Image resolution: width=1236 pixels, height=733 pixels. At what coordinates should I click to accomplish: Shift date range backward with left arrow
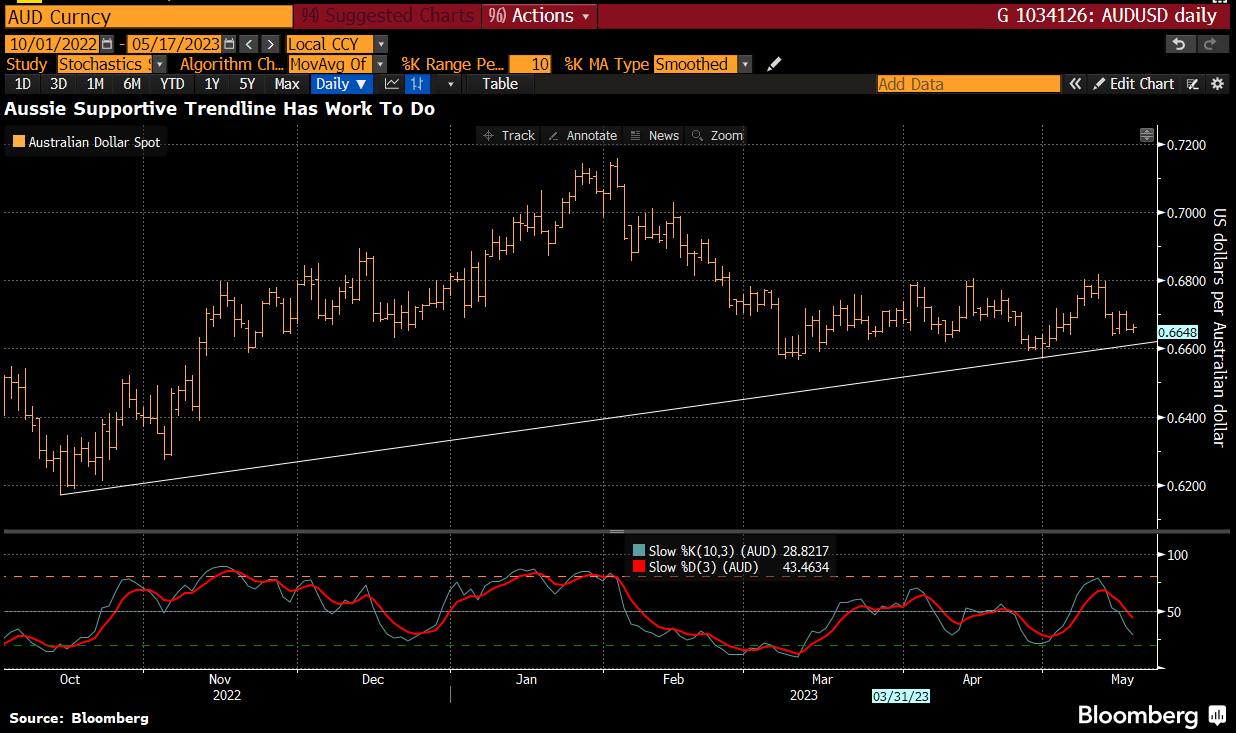[x=250, y=44]
